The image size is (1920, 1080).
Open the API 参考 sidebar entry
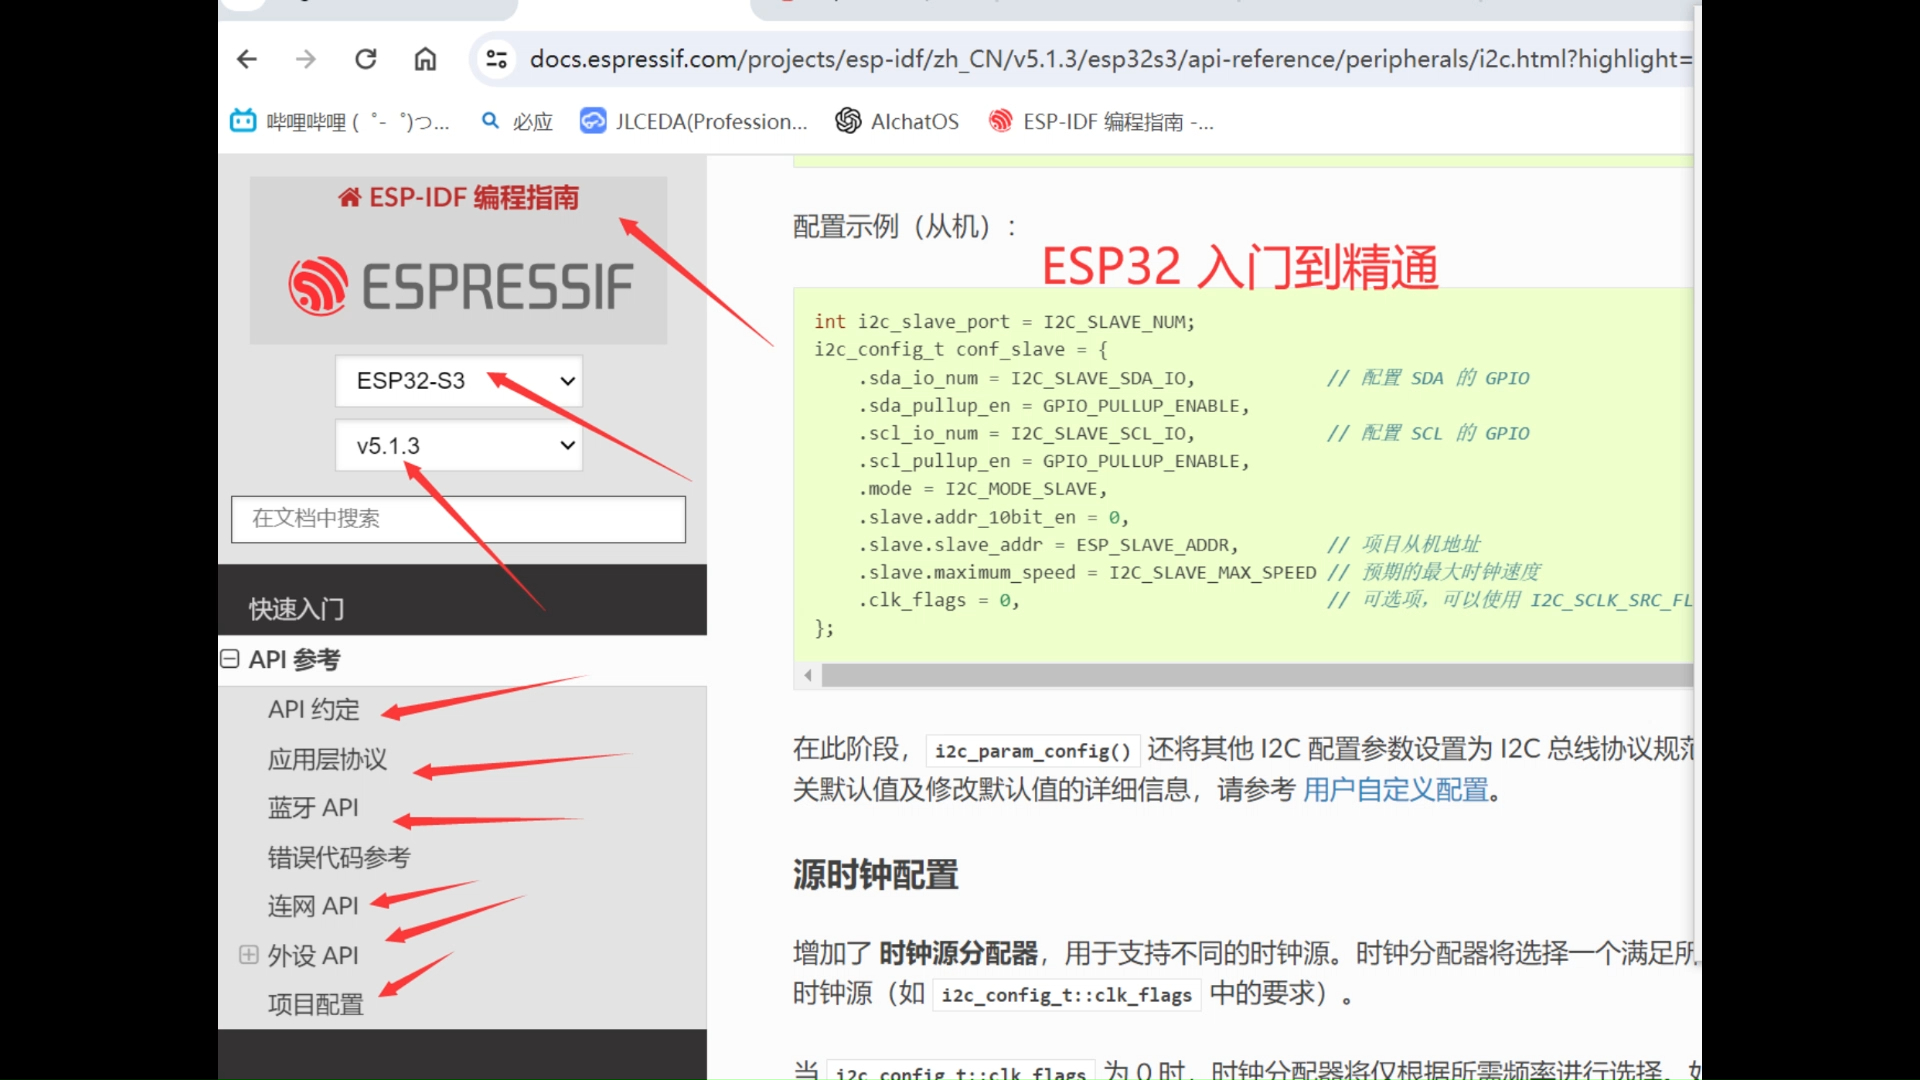pos(294,659)
